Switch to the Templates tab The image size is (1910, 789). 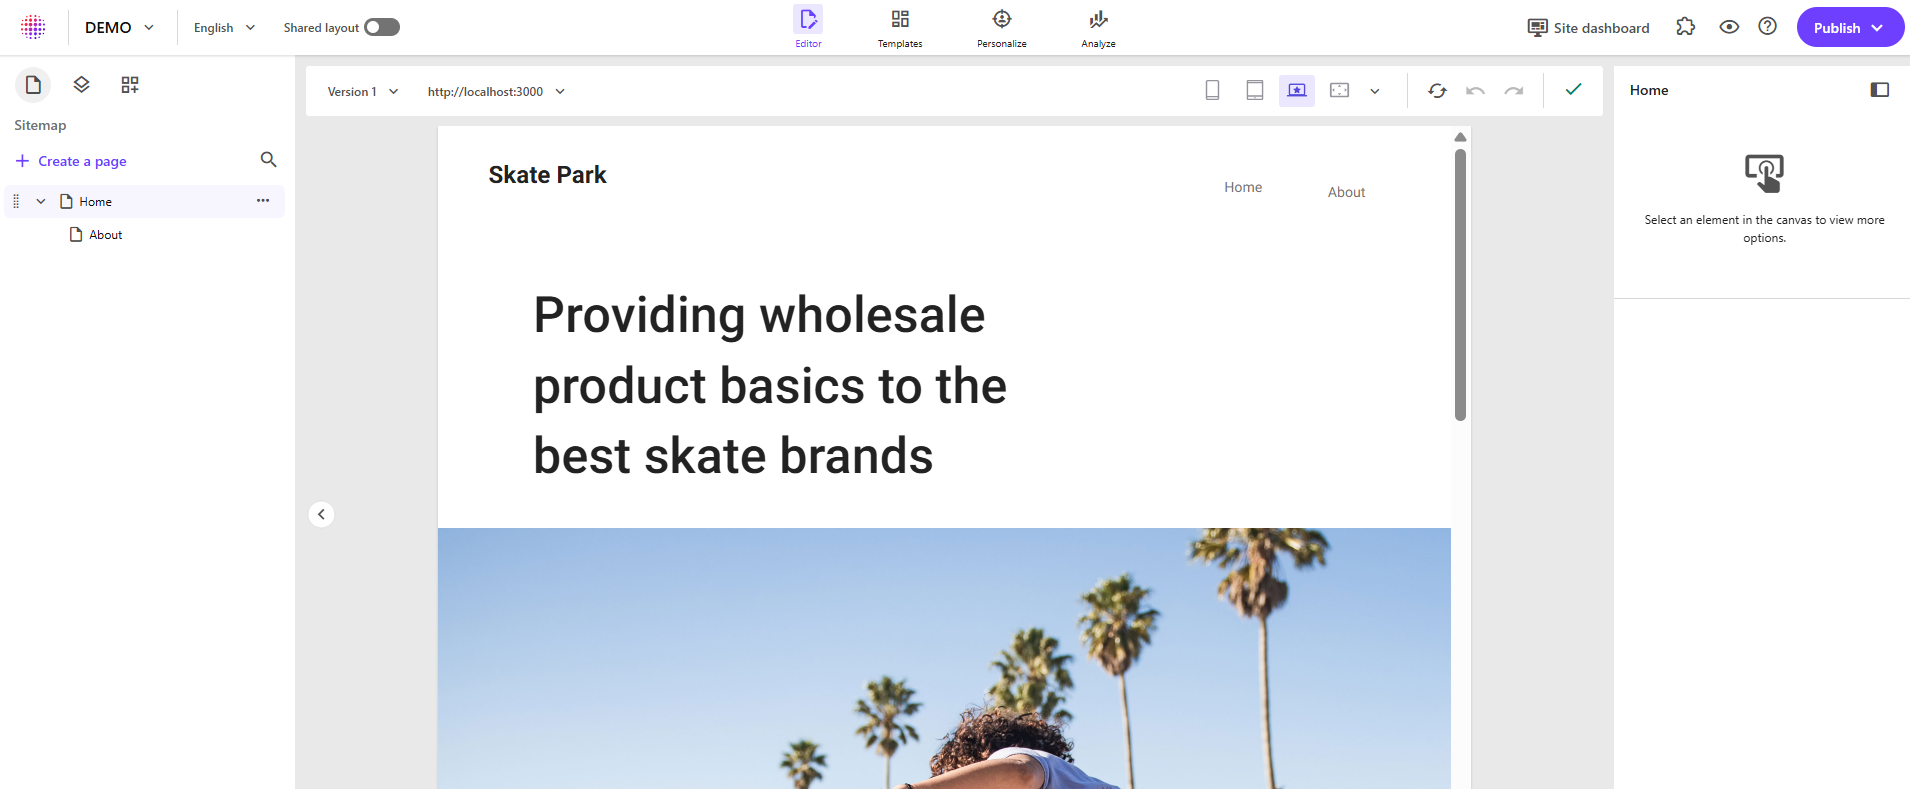point(900,28)
